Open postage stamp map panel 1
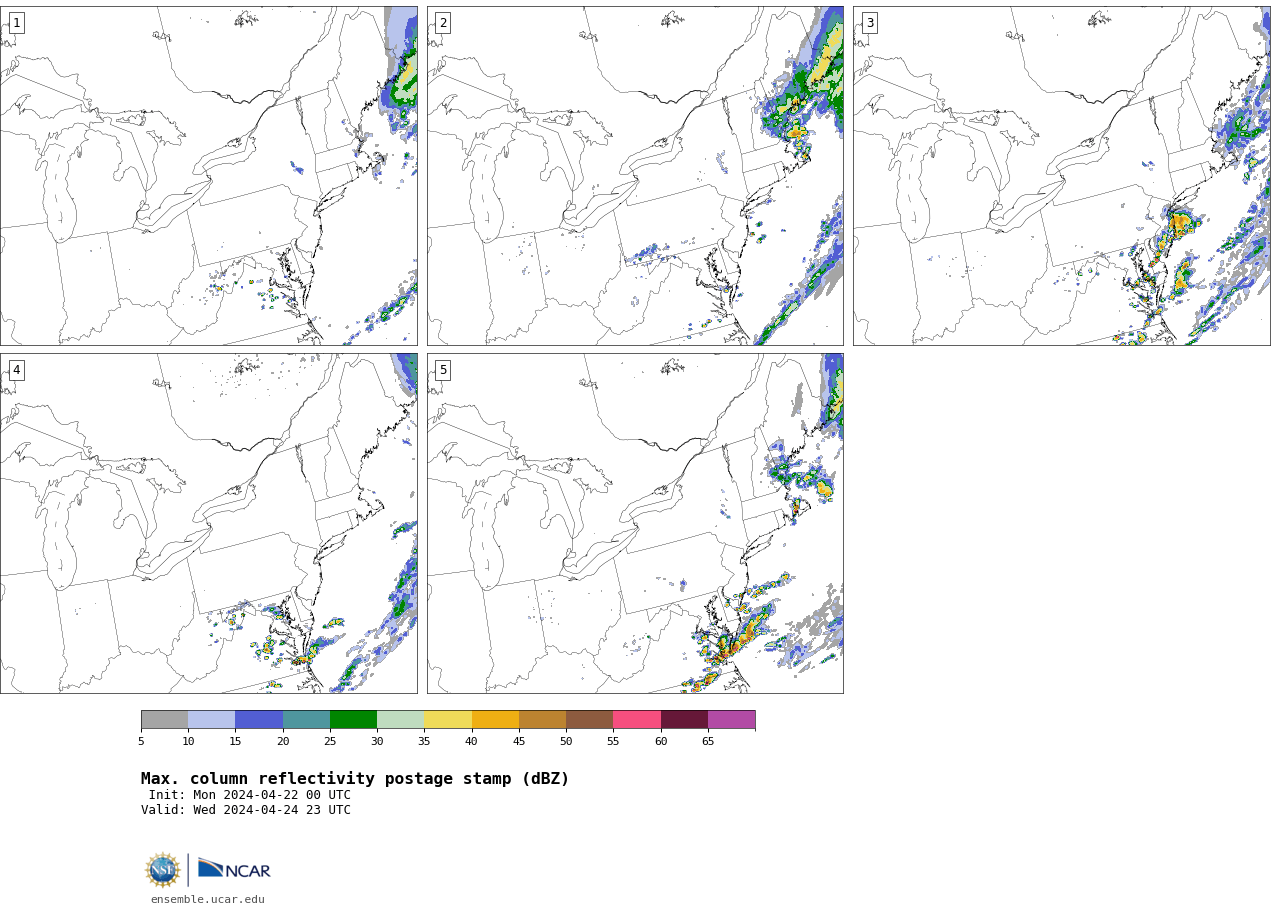 tap(208, 176)
